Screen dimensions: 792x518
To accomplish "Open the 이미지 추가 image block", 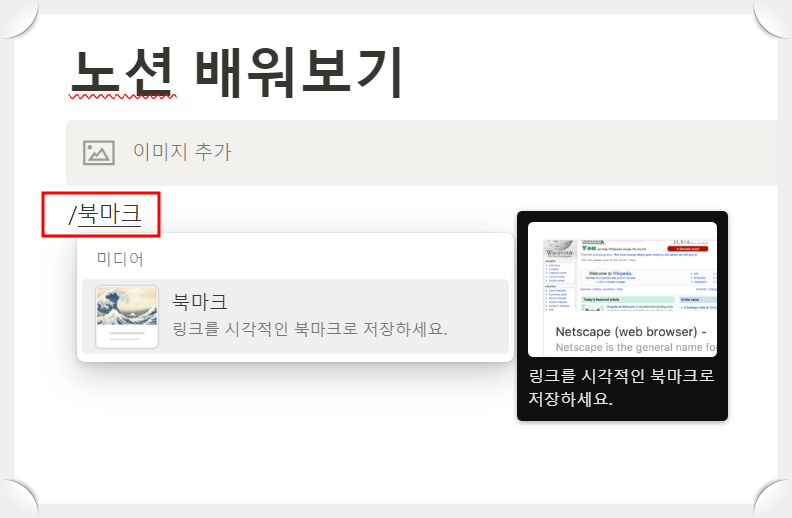I will [422, 152].
